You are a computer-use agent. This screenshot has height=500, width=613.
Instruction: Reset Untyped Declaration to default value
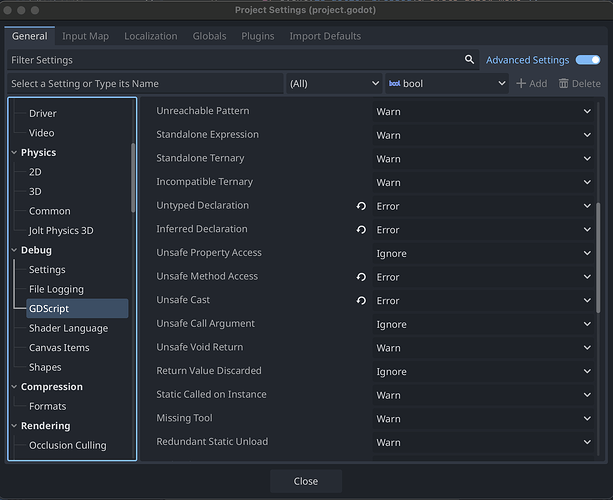click(361, 206)
